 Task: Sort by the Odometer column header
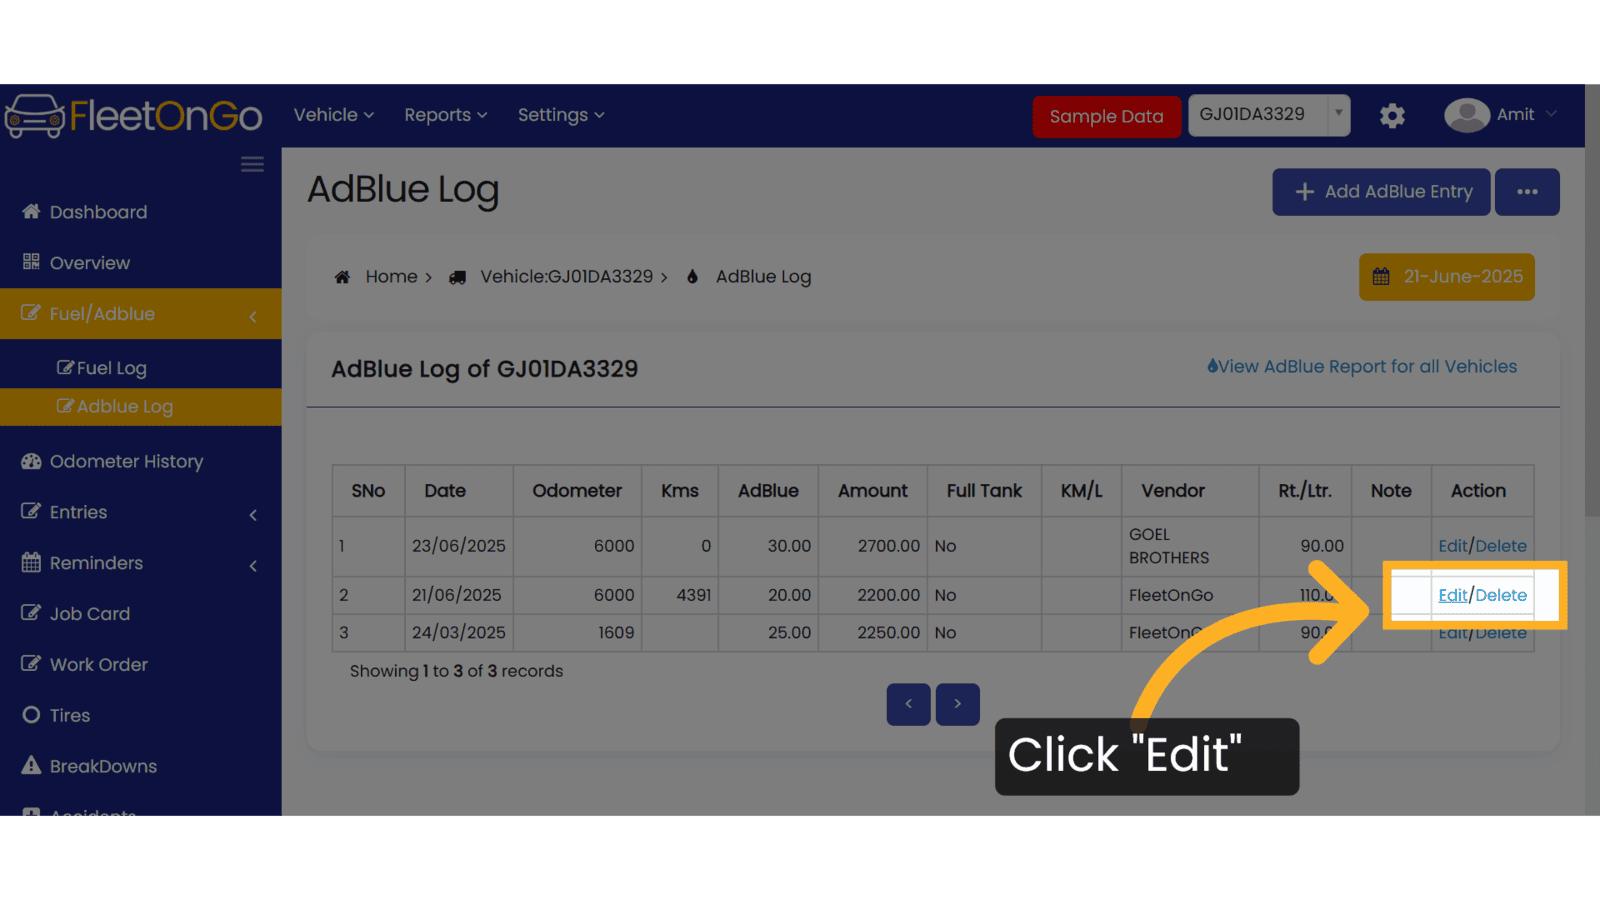click(x=577, y=491)
